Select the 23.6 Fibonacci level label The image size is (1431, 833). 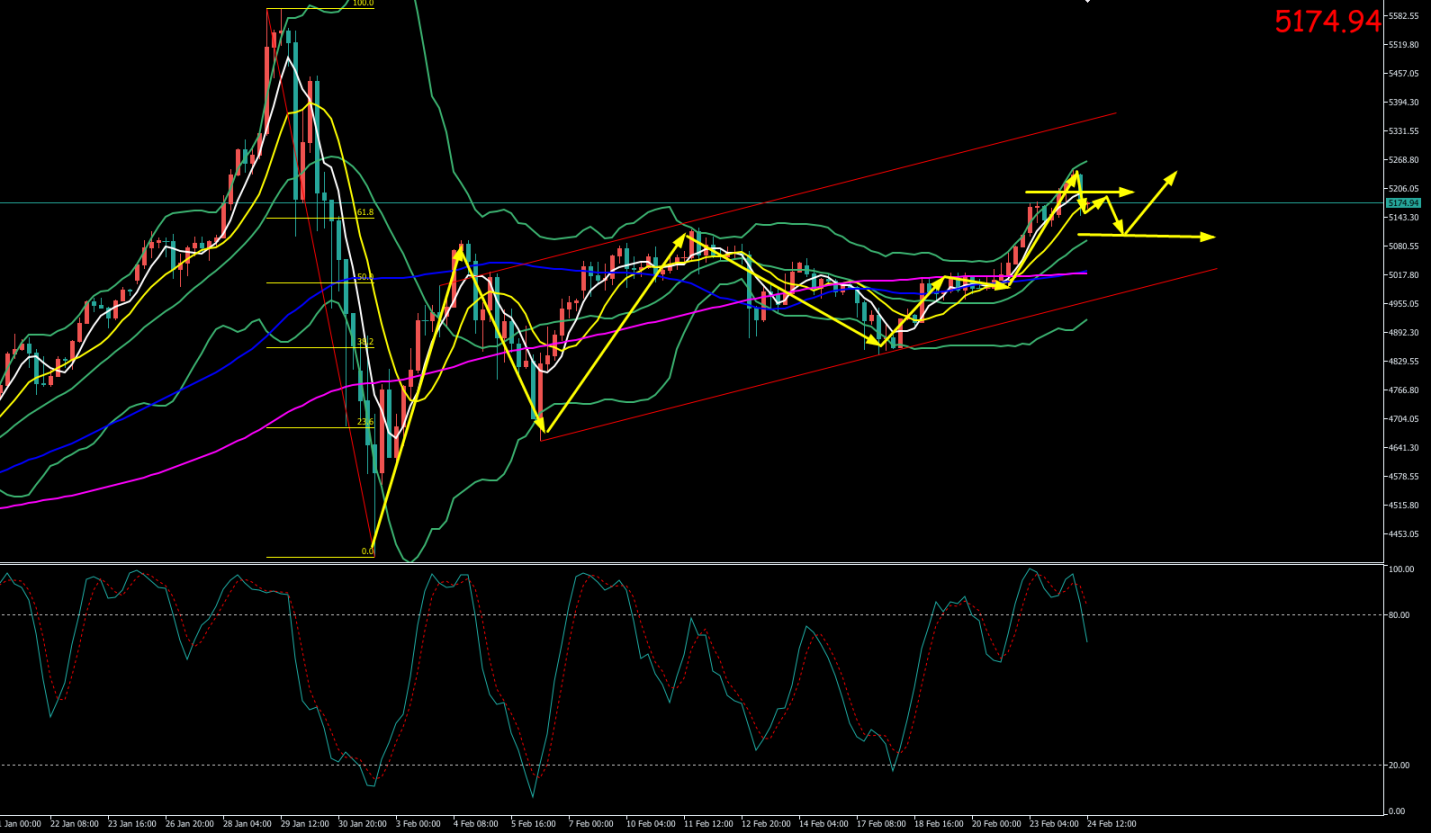pos(365,422)
